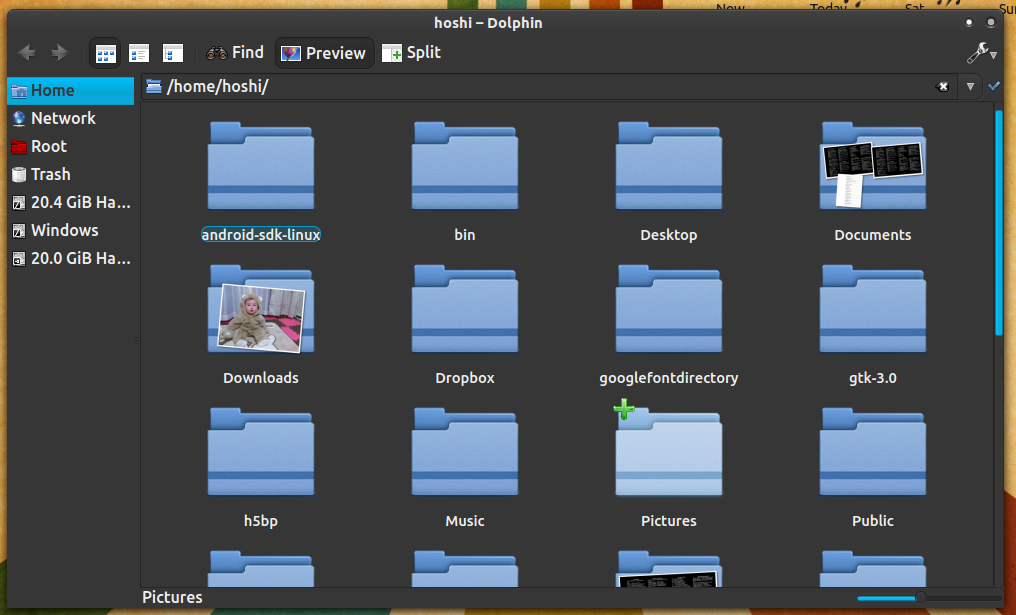Viewport: 1016px width, 615px height.
Task: Expand the wrench menu dropdown arrow
Action: click(x=992, y=57)
